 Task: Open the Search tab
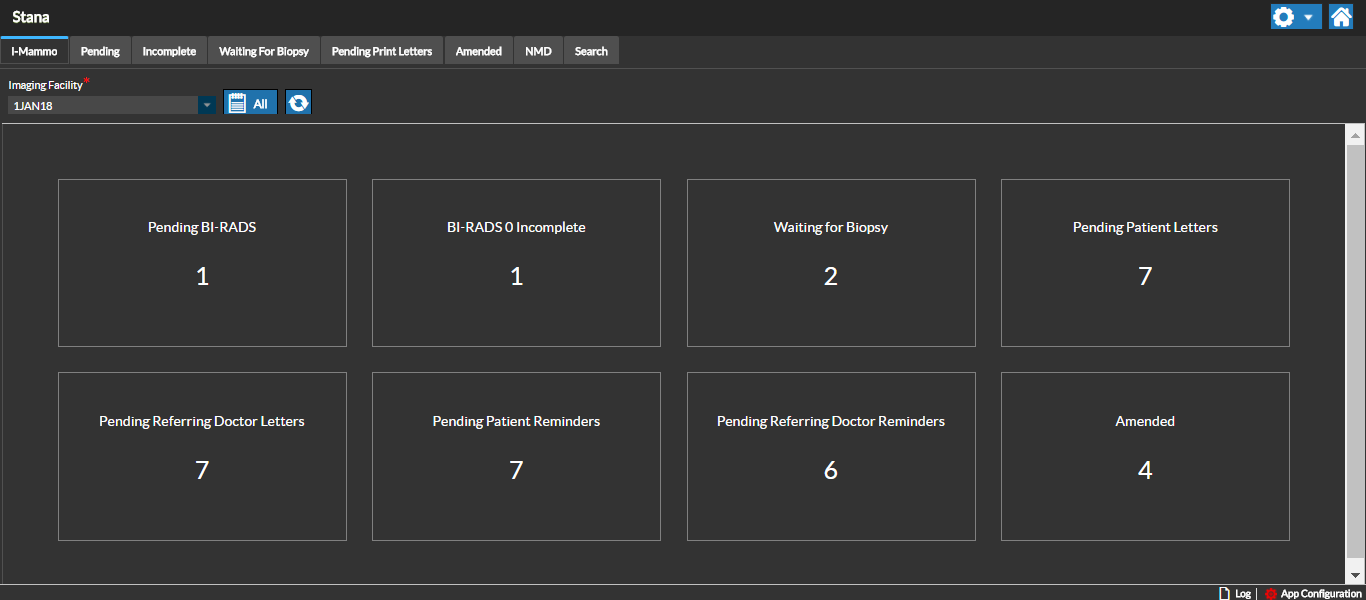[x=591, y=51]
